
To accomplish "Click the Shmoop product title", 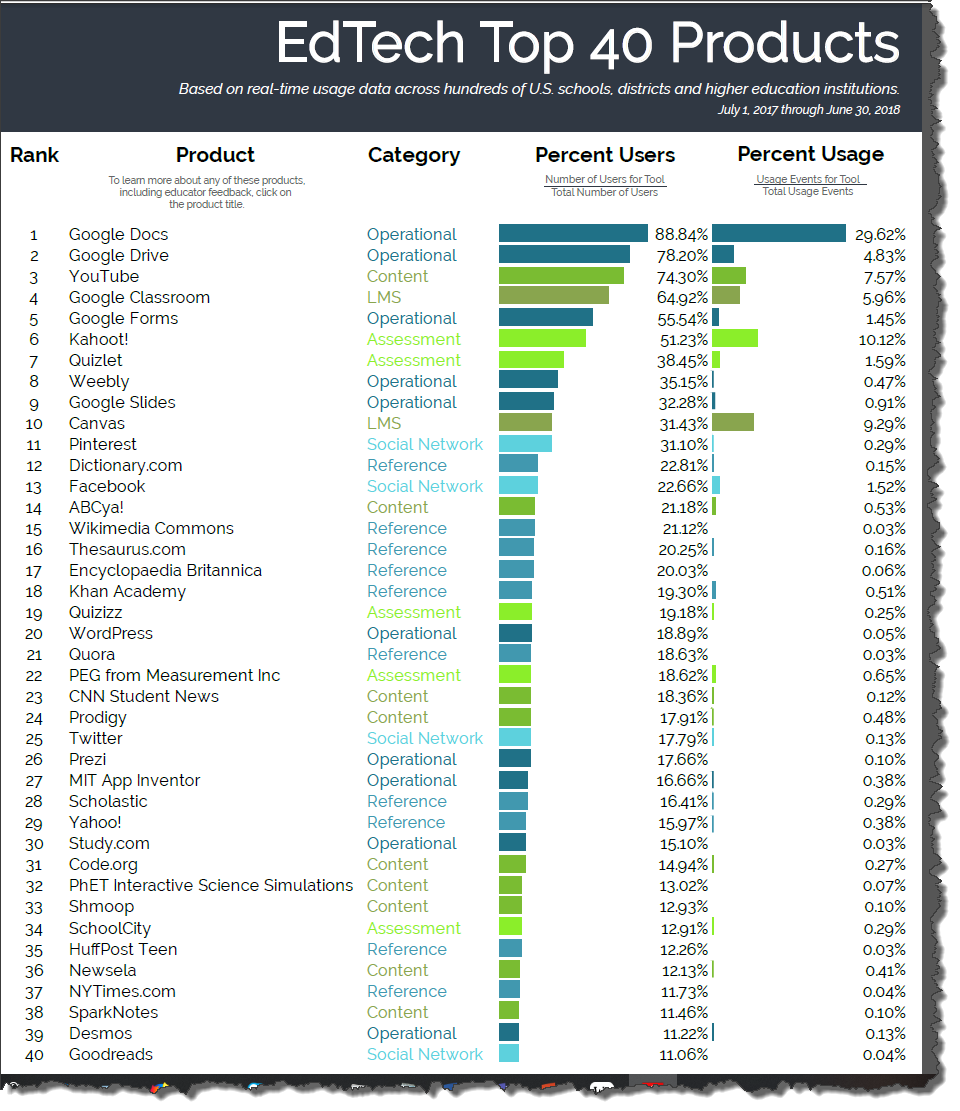I will coord(101,907).
